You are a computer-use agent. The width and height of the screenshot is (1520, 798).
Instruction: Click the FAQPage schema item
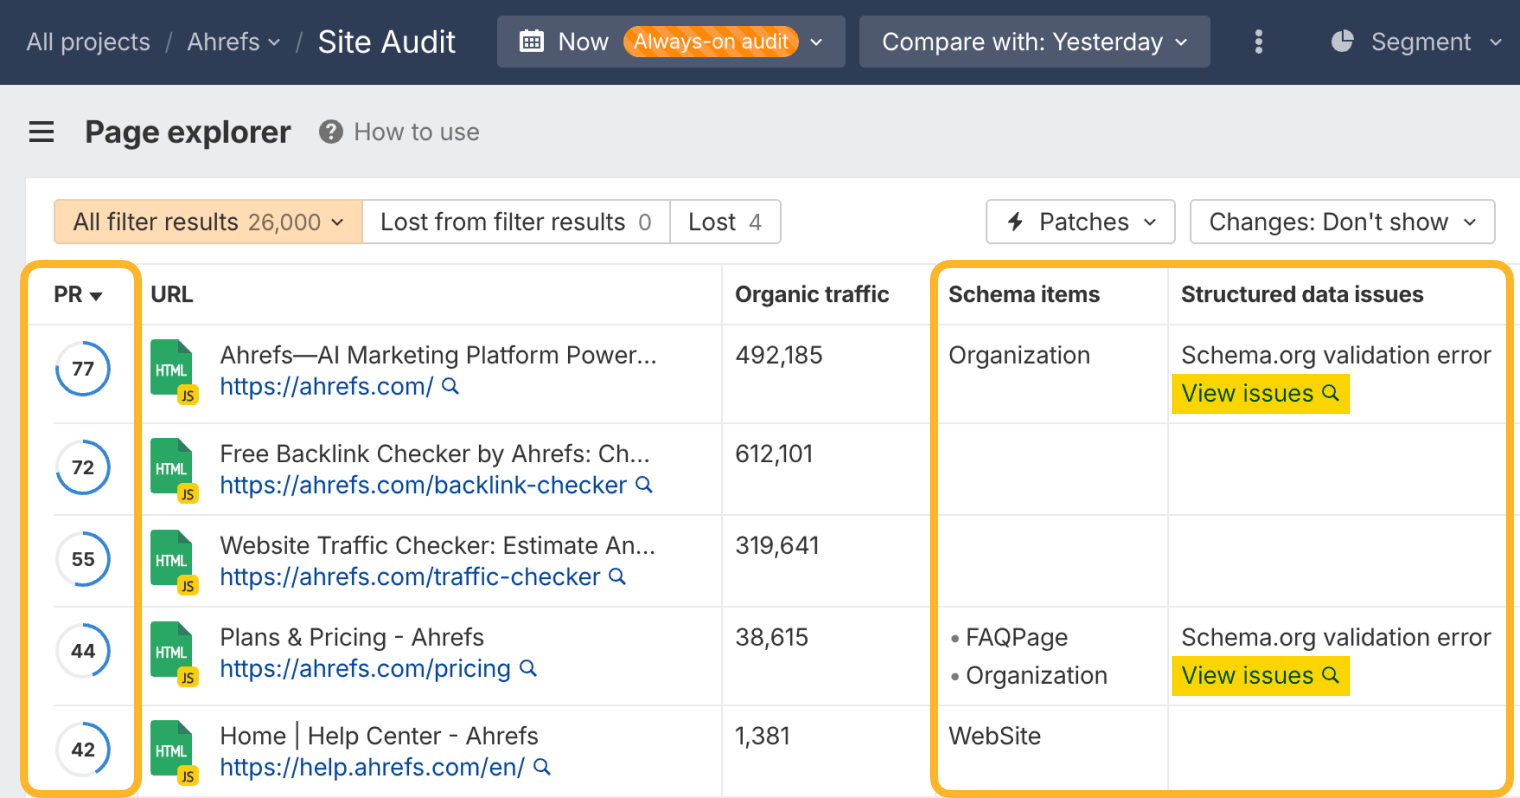point(1016,638)
